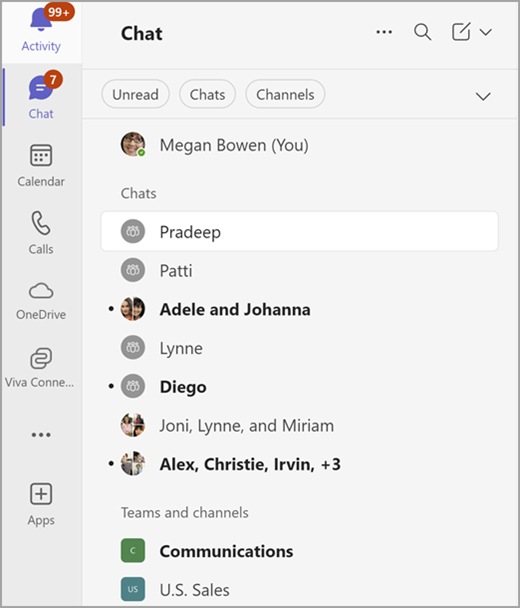Open the Viva Connections icon
The width and height of the screenshot is (520, 608).
tap(41, 358)
